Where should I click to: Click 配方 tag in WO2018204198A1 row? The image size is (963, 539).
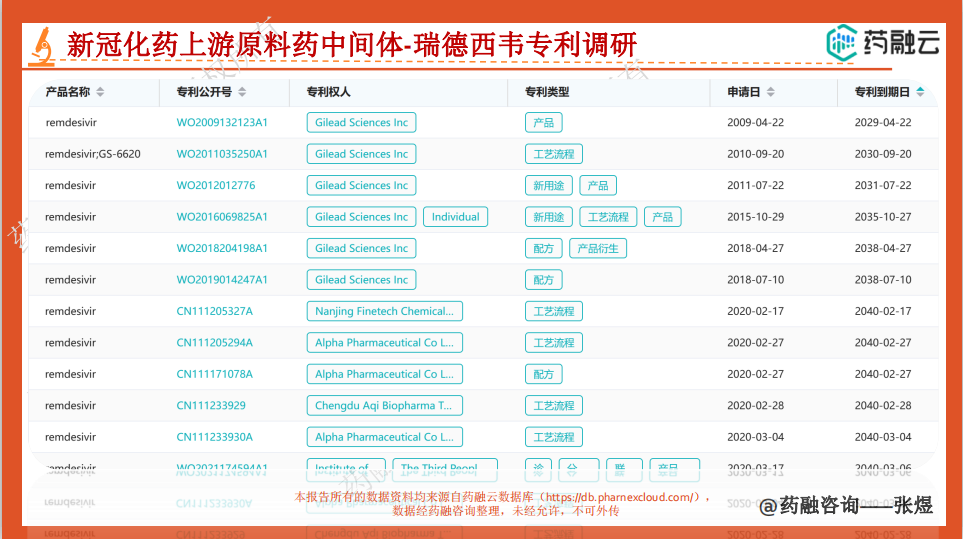coord(544,248)
